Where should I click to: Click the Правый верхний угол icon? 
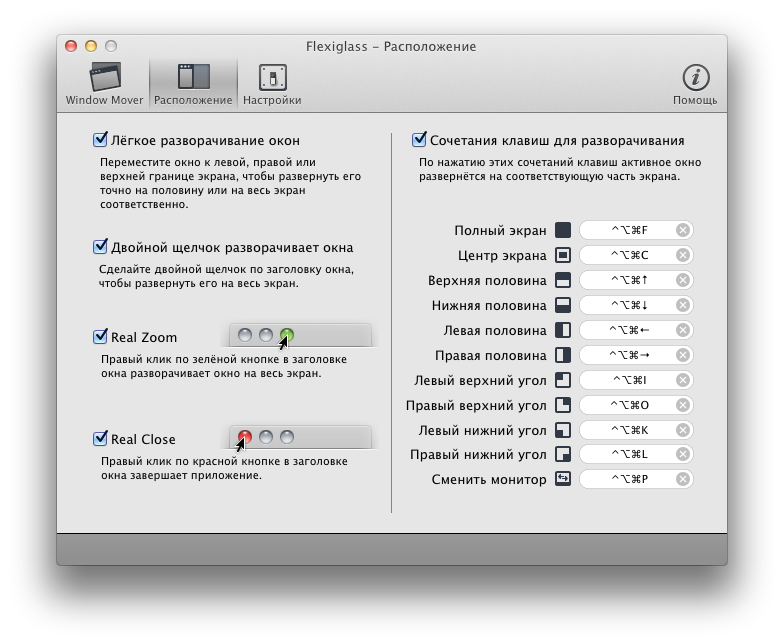point(563,405)
